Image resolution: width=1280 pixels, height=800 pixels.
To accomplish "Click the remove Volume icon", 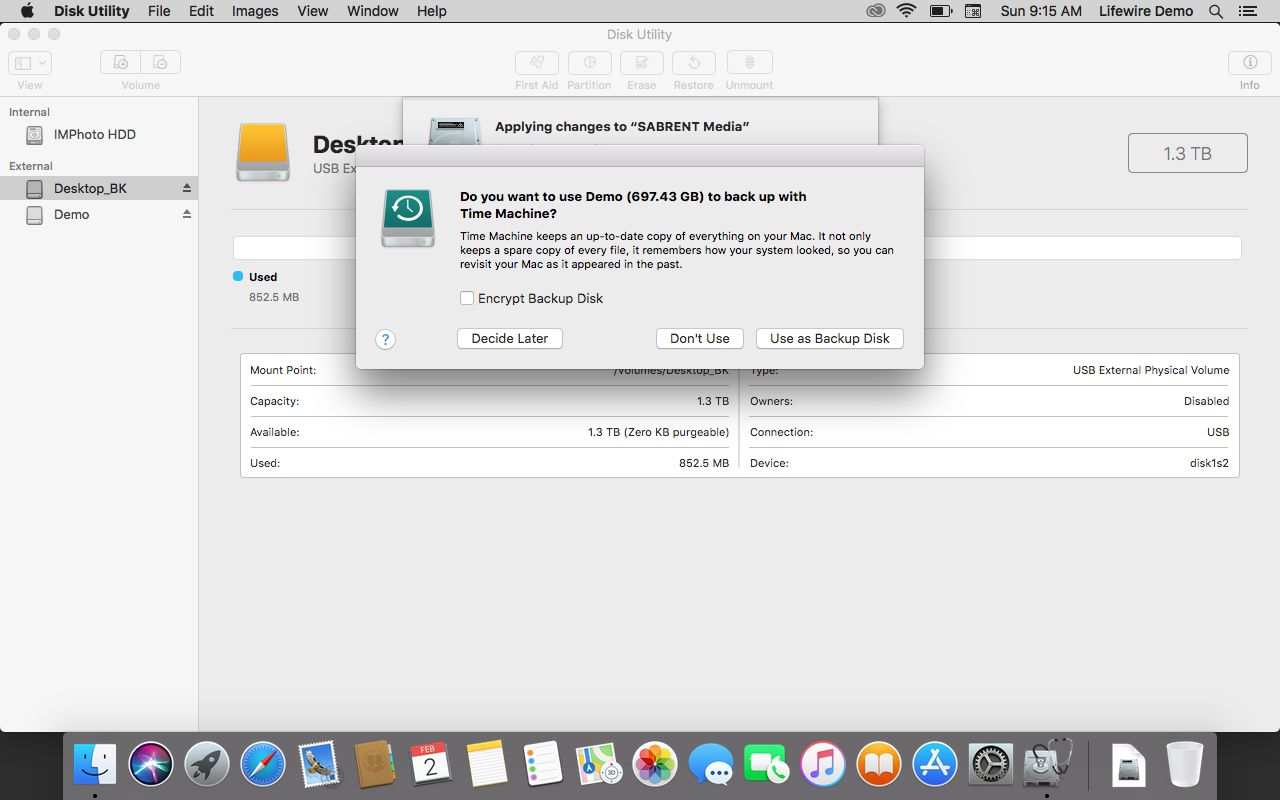I will tap(161, 62).
